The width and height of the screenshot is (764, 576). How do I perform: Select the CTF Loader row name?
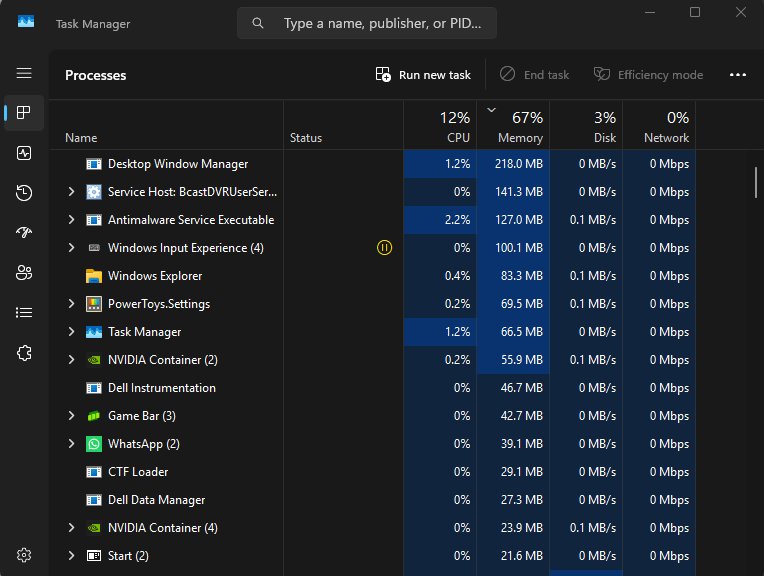tap(138, 472)
